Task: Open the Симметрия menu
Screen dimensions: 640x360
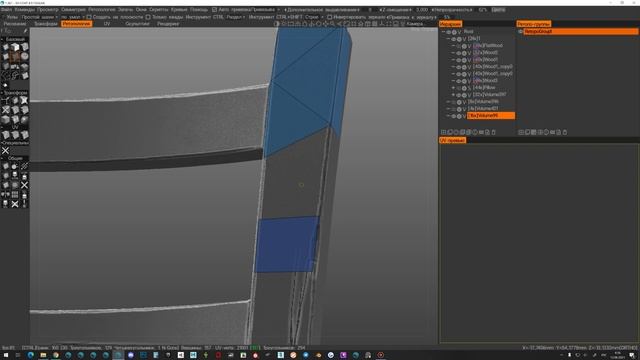Action: (73, 9)
